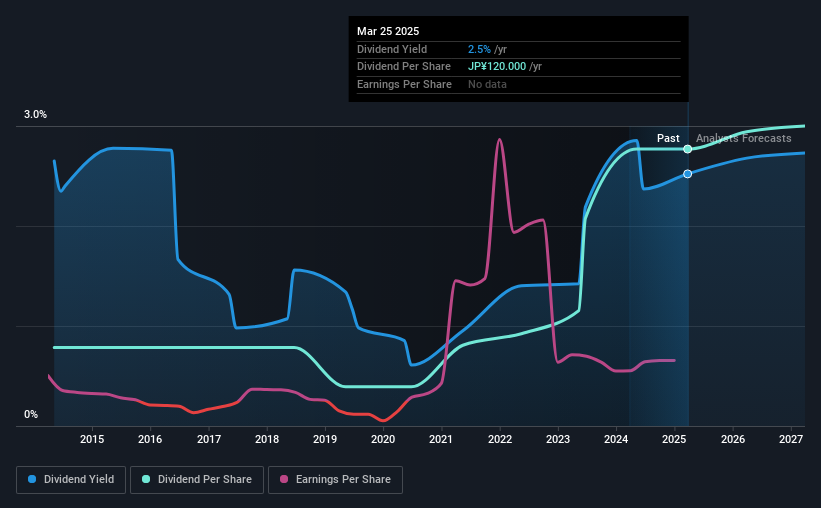The width and height of the screenshot is (821, 508).
Task: Click the 2024 x-axis label
Action: (x=616, y=439)
